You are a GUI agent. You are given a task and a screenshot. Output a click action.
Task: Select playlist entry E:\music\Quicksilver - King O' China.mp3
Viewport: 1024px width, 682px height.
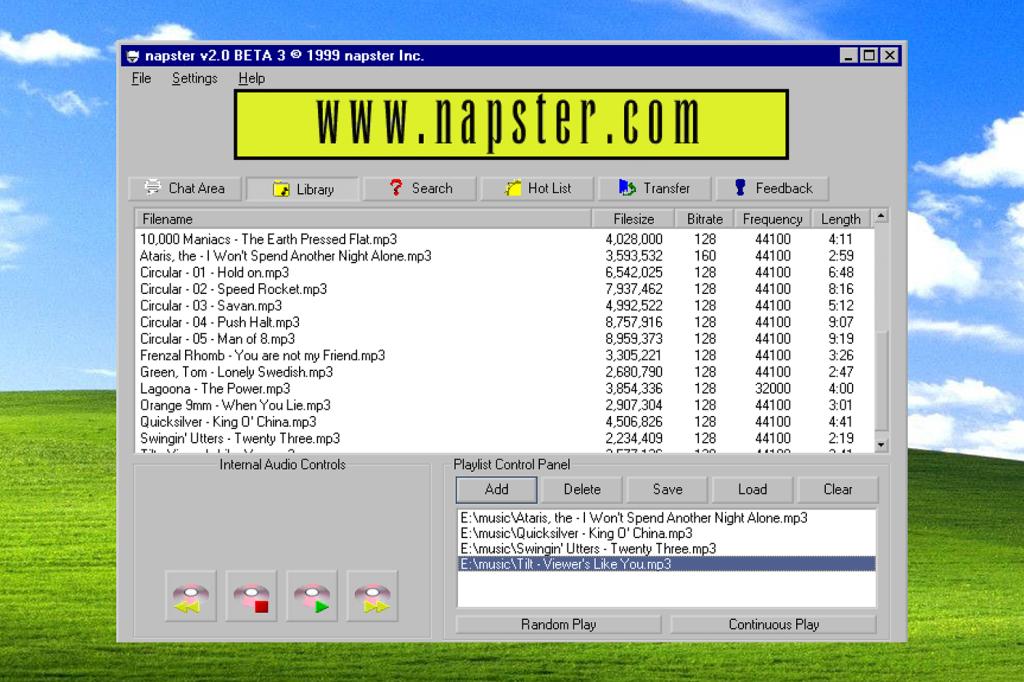(x=666, y=533)
